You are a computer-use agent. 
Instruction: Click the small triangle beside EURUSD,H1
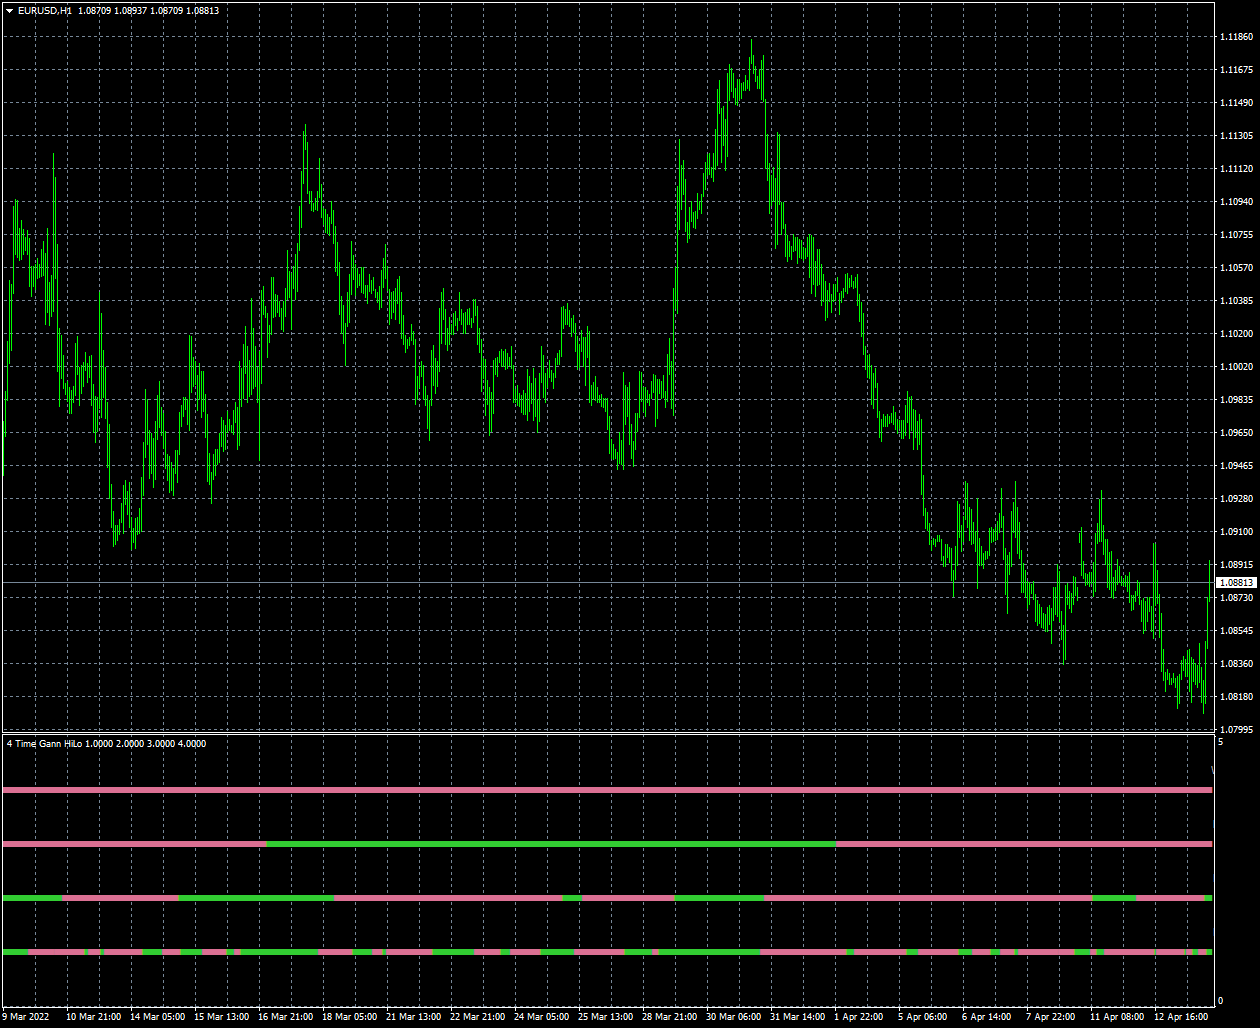tap(10, 10)
